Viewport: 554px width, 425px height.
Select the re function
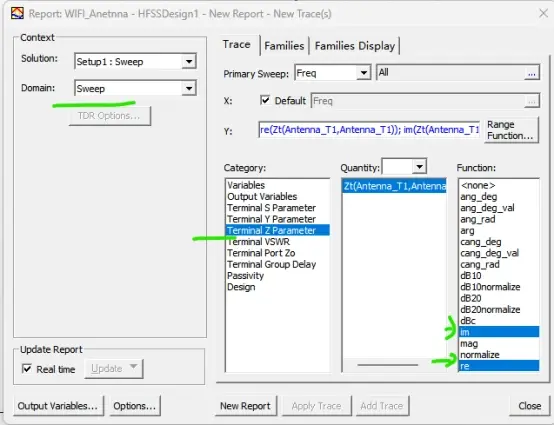(x=499, y=366)
